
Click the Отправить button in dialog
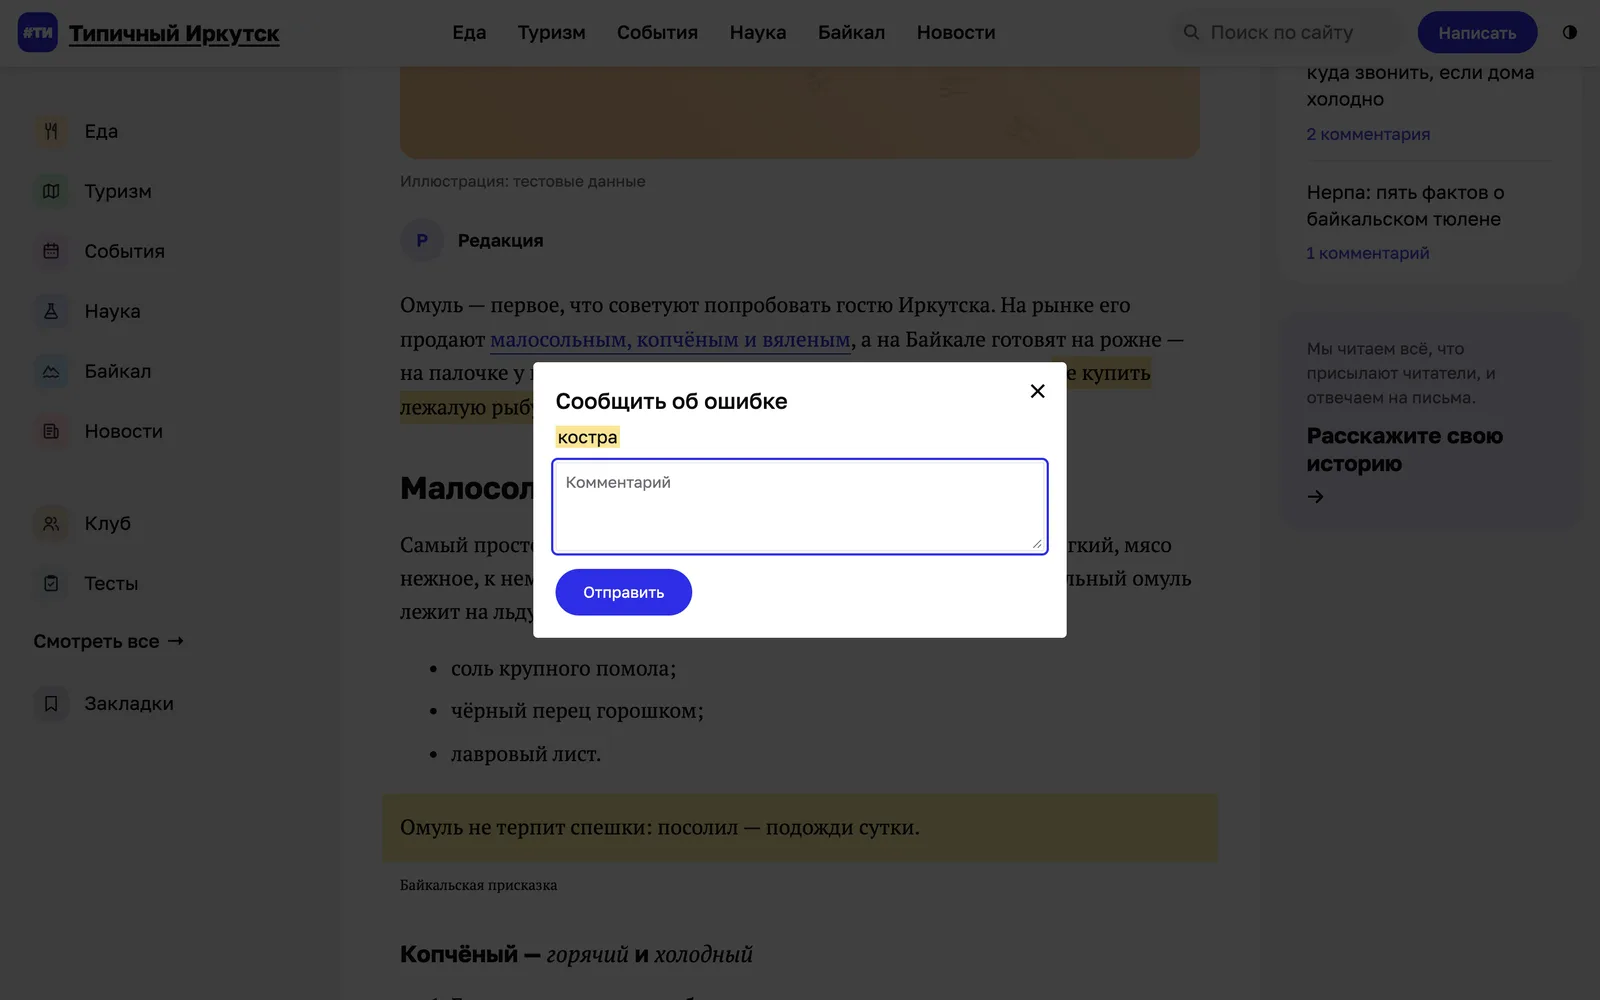pyautogui.click(x=624, y=592)
